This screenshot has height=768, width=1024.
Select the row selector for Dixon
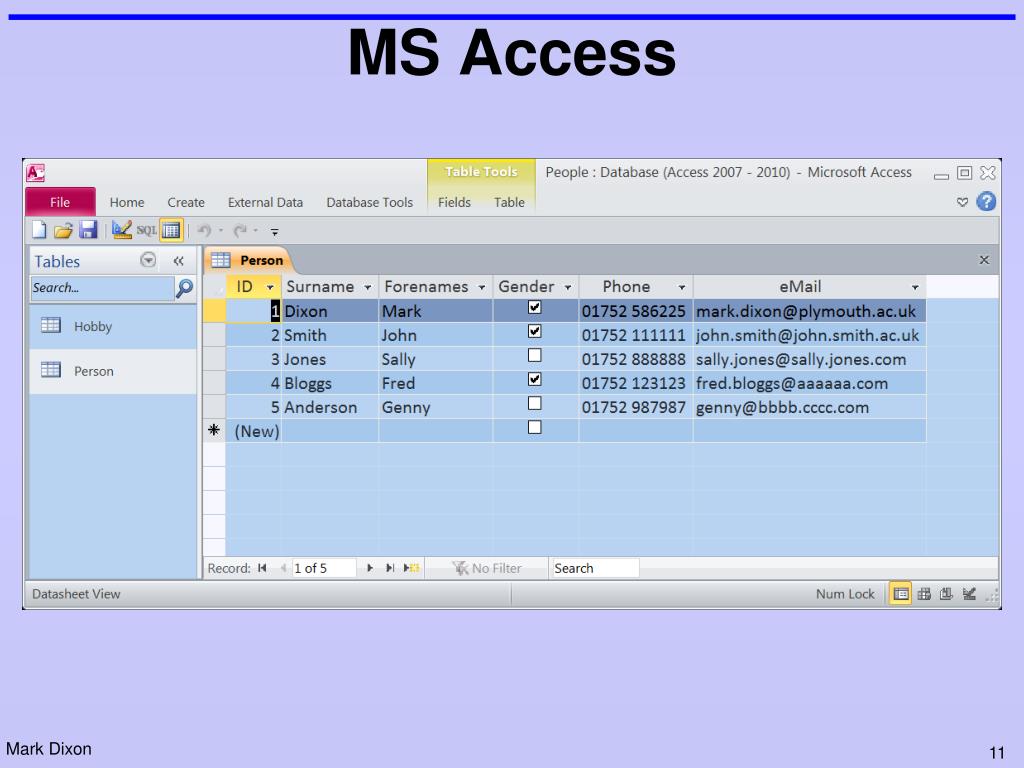coord(214,311)
